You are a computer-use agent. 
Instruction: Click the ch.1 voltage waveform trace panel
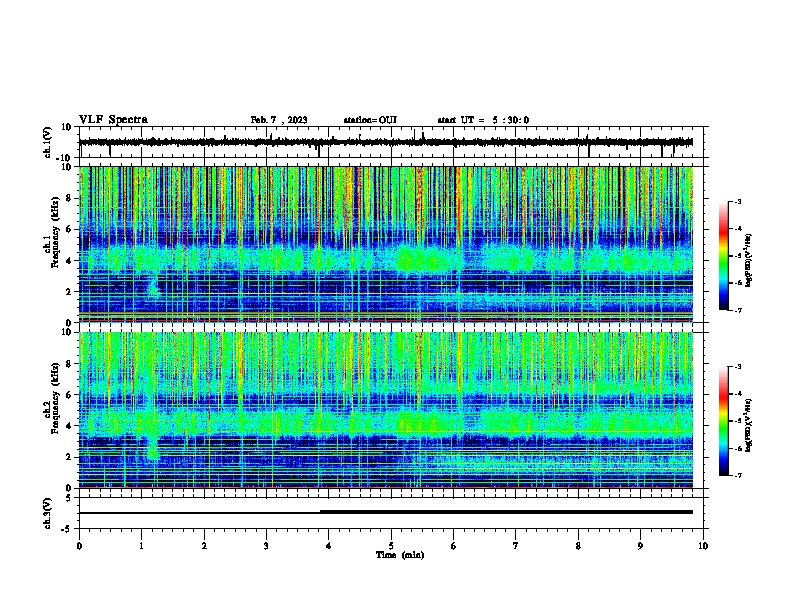[x=393, y=142]
